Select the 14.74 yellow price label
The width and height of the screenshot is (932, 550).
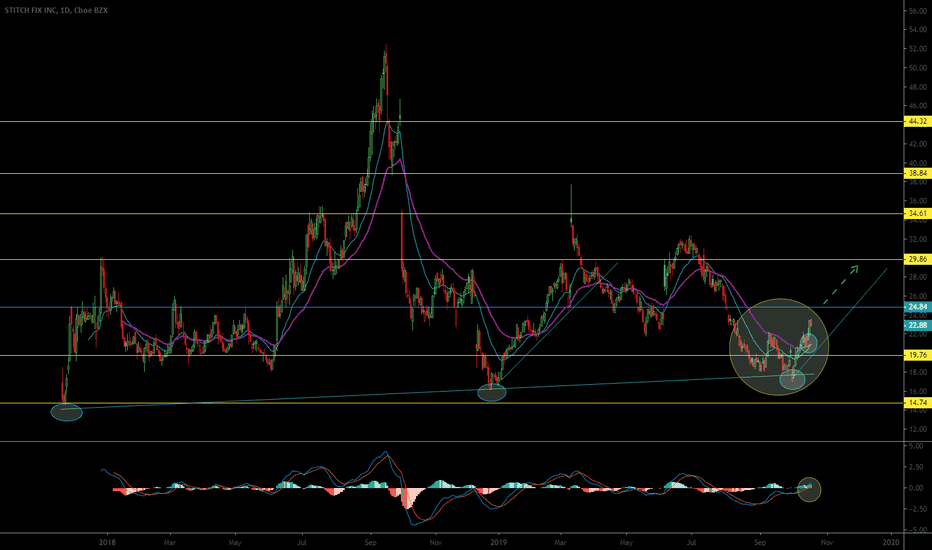coord(917,403)
